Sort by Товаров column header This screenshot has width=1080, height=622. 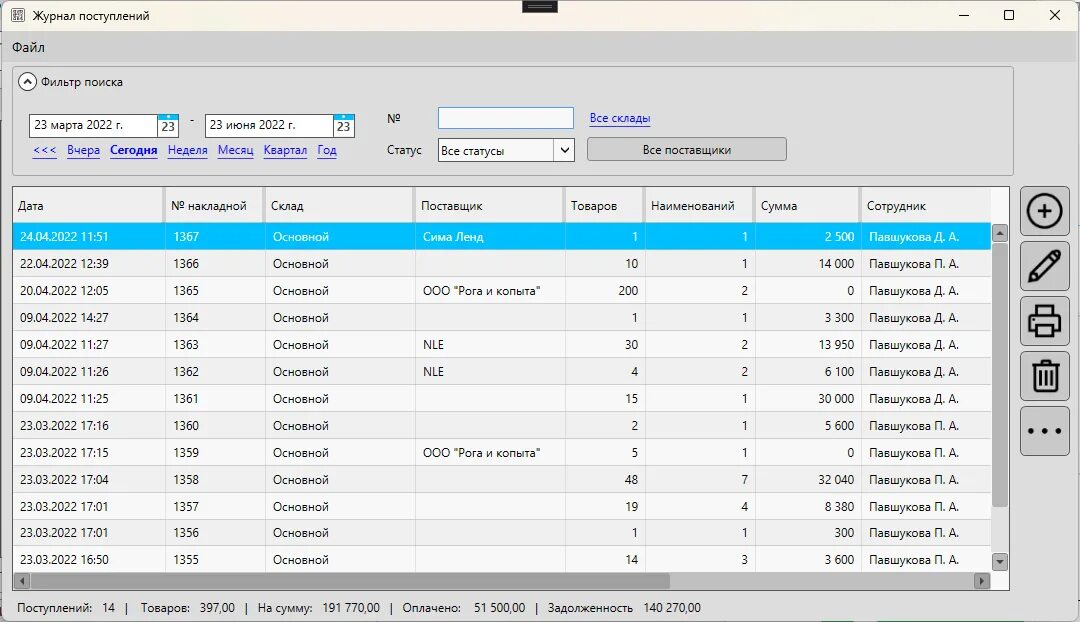(x=604, y=205)
